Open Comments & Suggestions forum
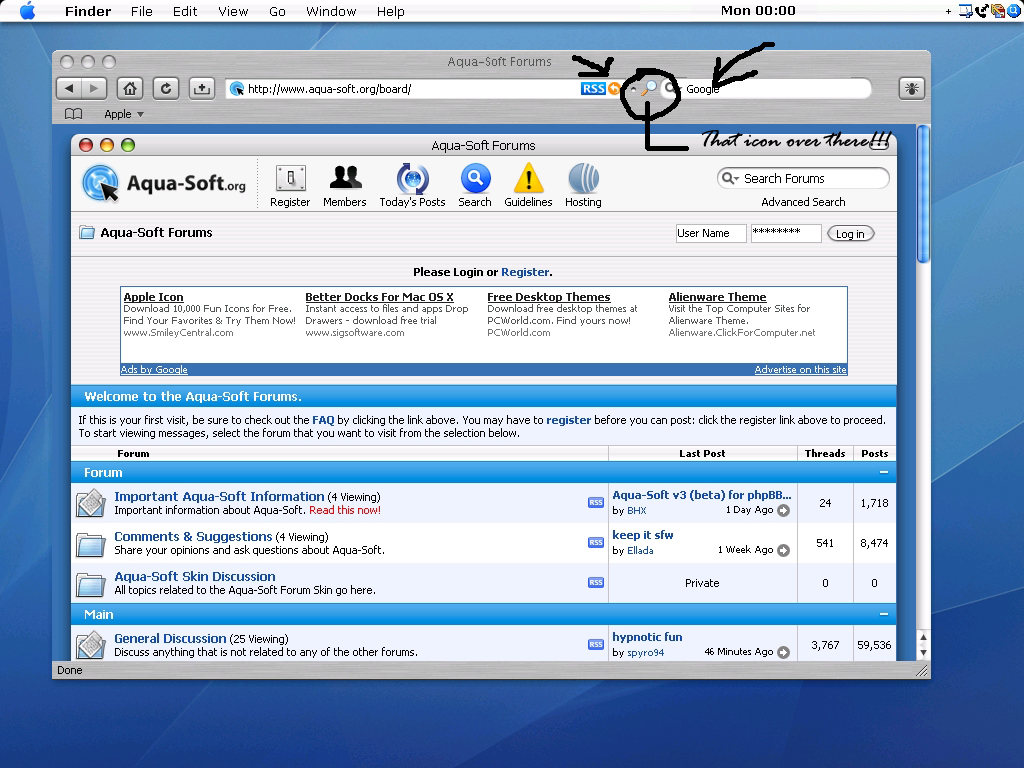Image resolution: width=1024 pixels, height=768 pixels. 193,536
